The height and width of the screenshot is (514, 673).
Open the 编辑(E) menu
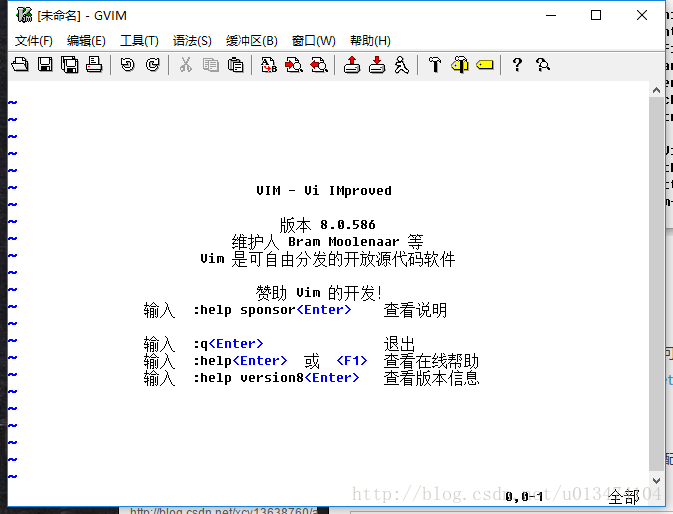[x=86, y=41]
